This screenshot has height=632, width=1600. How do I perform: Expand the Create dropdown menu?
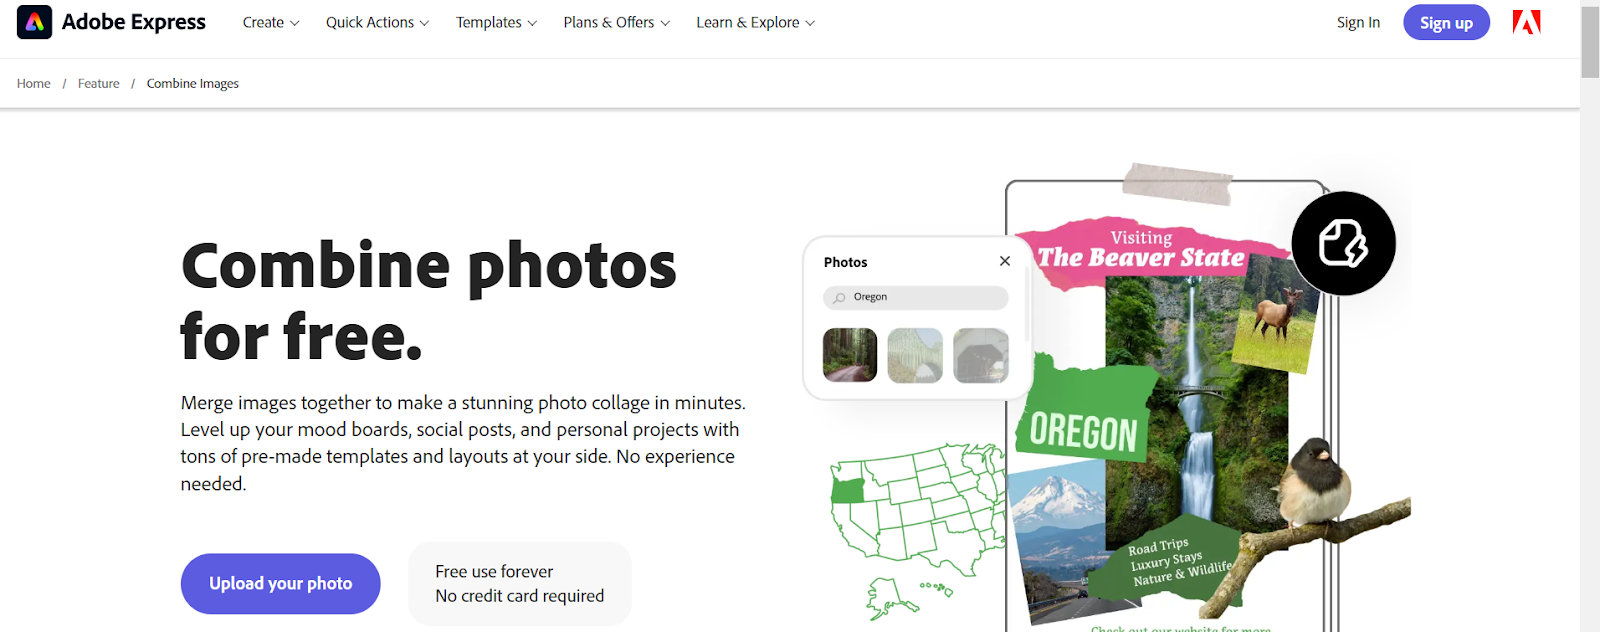[271, 22]
